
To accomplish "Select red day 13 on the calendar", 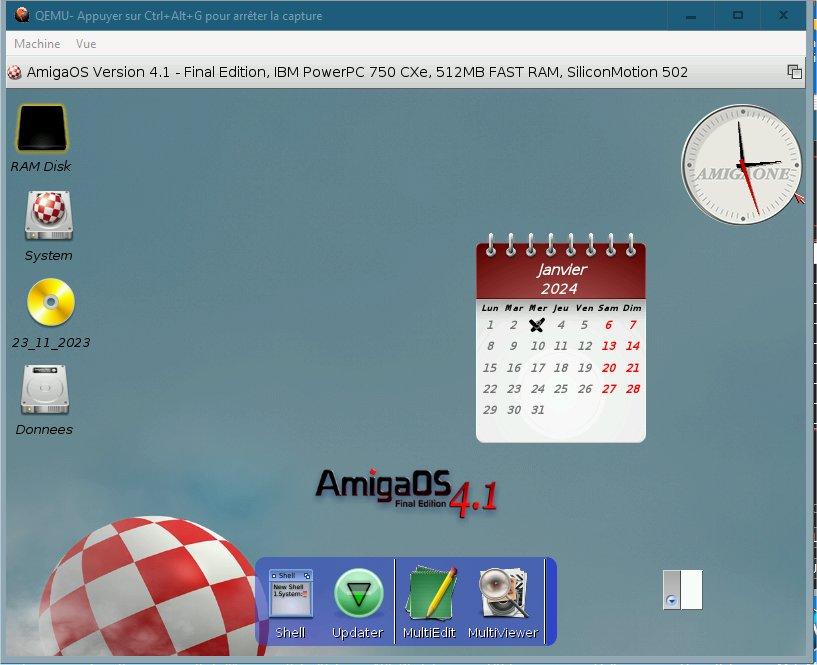I will pos(609,346).
